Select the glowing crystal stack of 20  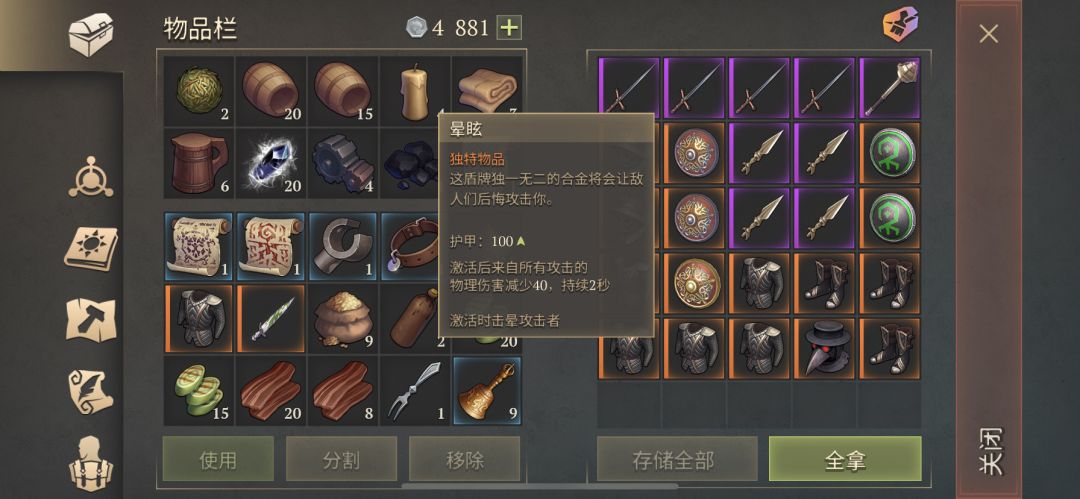tap(271, 163)
